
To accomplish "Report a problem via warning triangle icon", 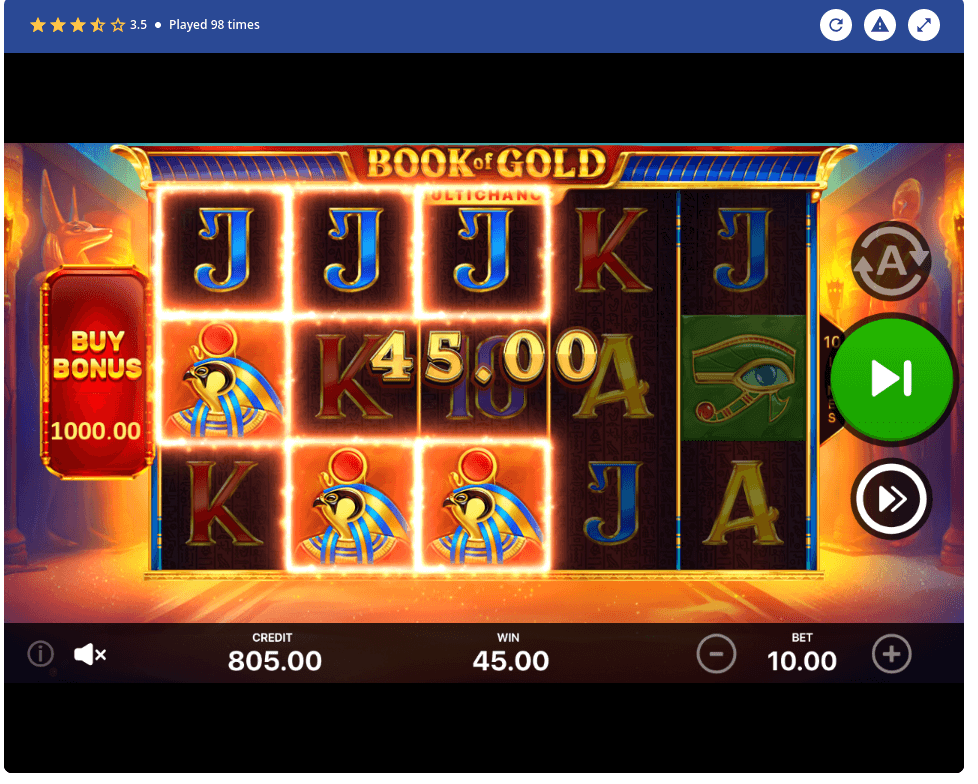I will pos(879,25).
